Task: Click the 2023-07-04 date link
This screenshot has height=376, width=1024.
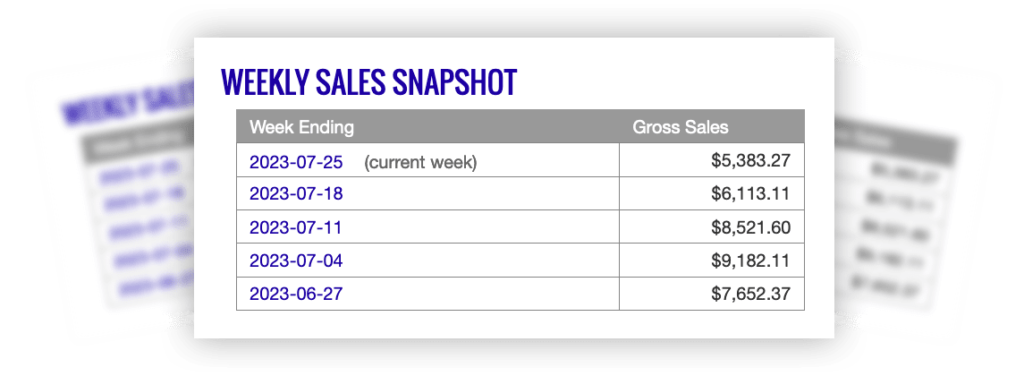Action: [296, 260]
